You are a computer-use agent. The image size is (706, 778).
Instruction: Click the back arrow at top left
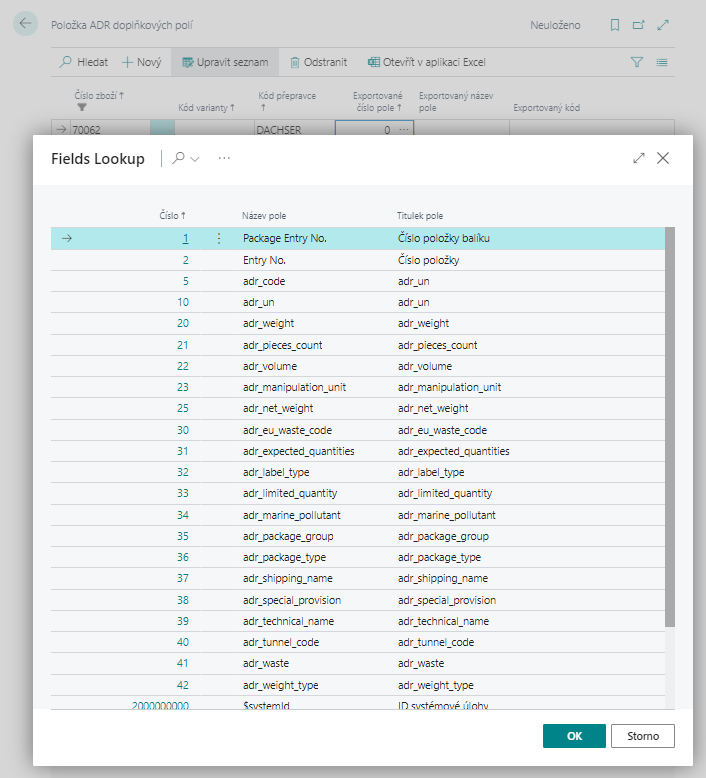[x=27, y=25]
